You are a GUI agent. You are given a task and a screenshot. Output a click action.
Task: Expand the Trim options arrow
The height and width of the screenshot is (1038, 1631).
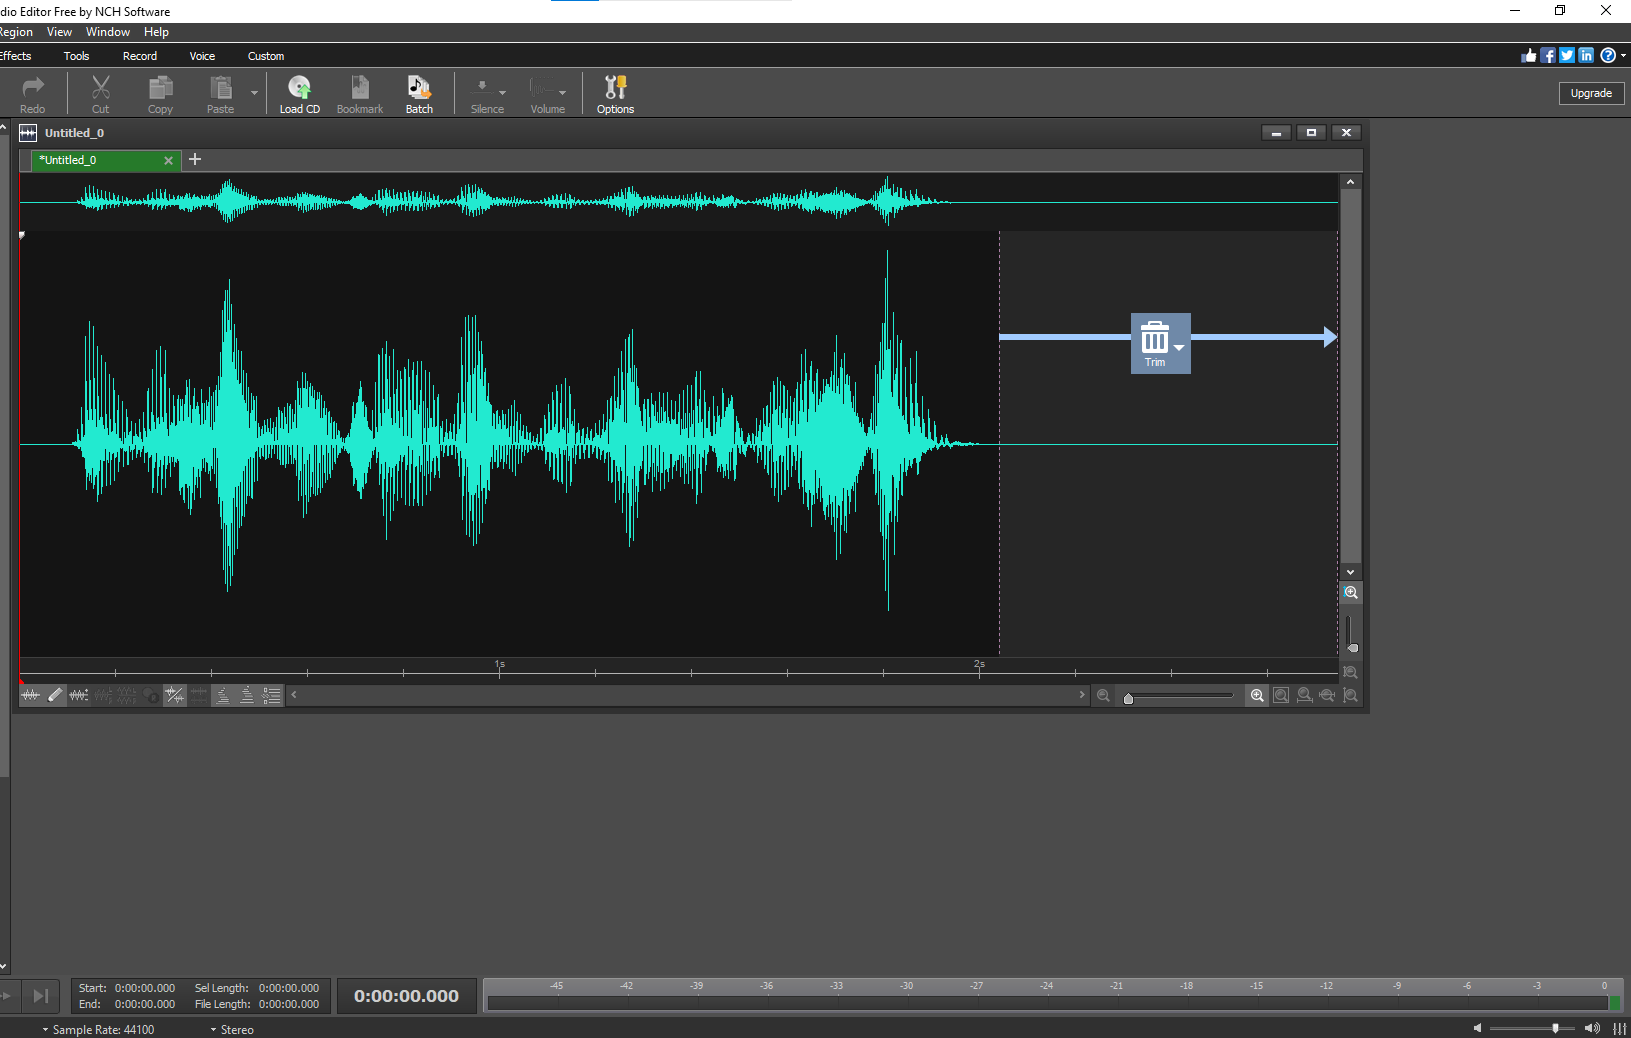pos(1179,348)
